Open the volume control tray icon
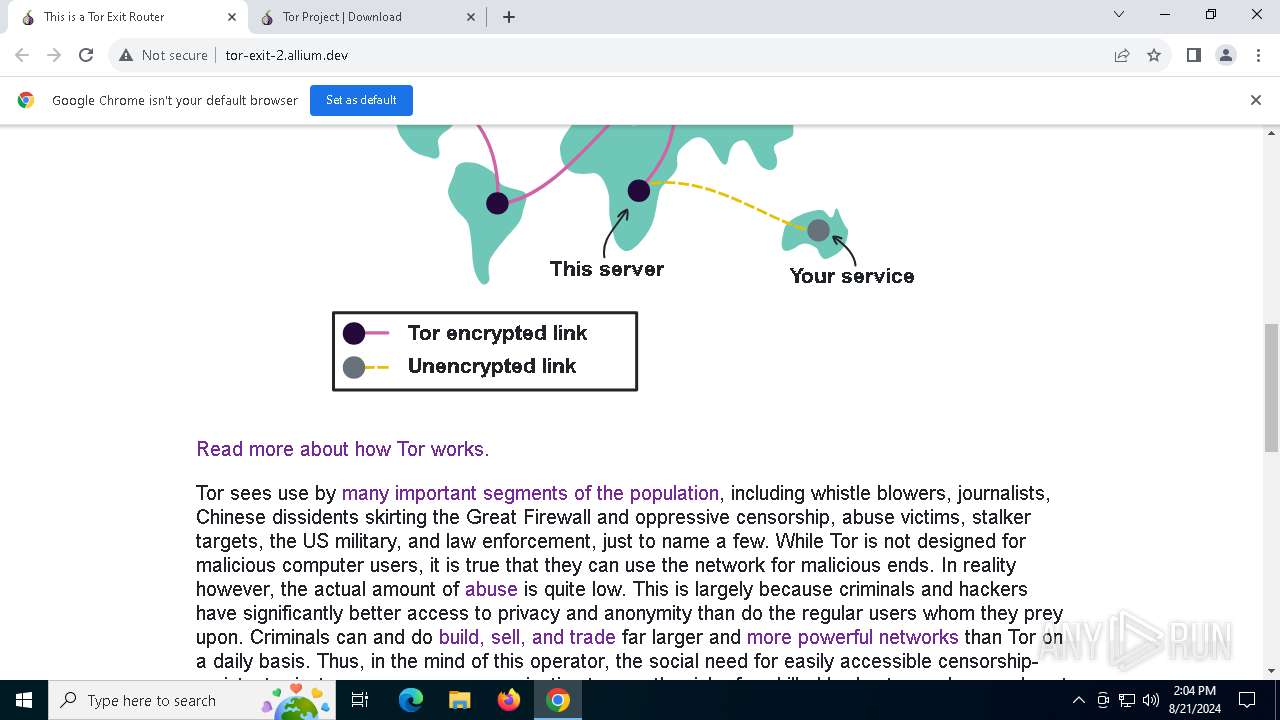Image resolution: width=1280 pixels, height=720 pixels. (1151, 700)
